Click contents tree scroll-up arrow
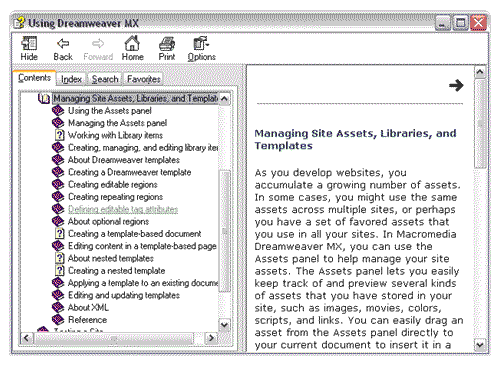The width and height of the screenshot is (500, 371). (225, 99)
